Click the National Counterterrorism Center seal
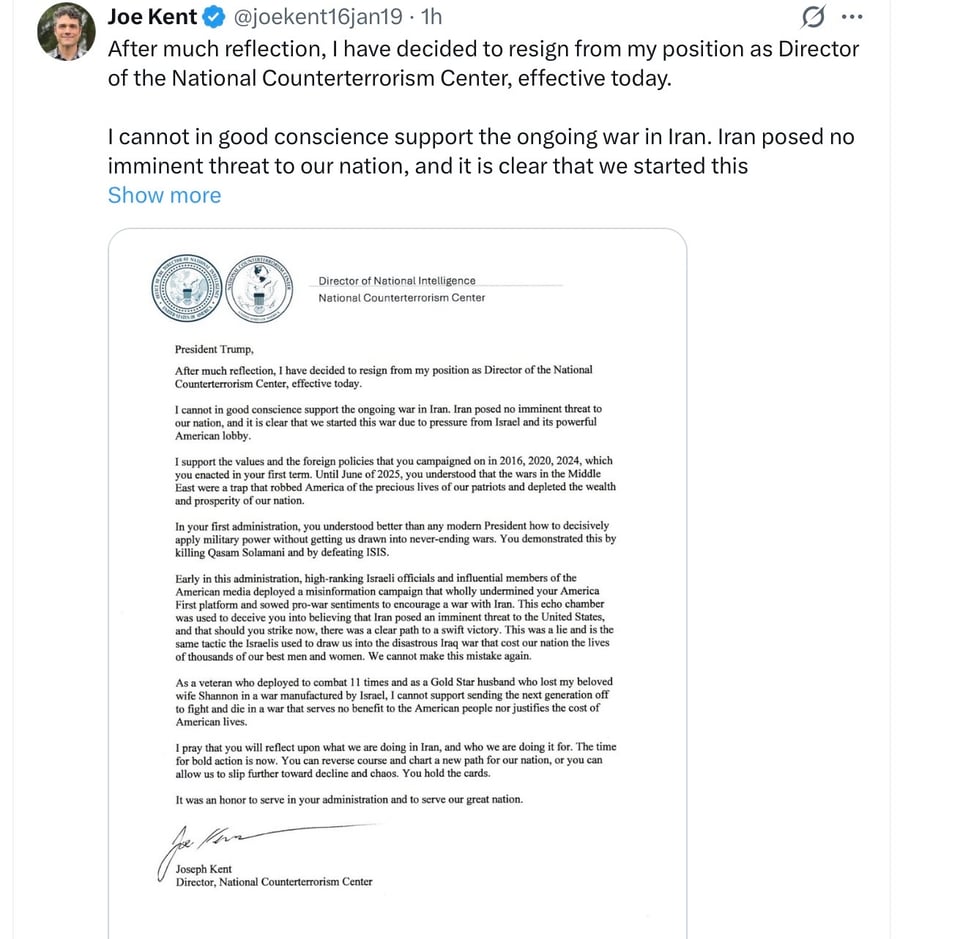 click(x=260, y=288)
